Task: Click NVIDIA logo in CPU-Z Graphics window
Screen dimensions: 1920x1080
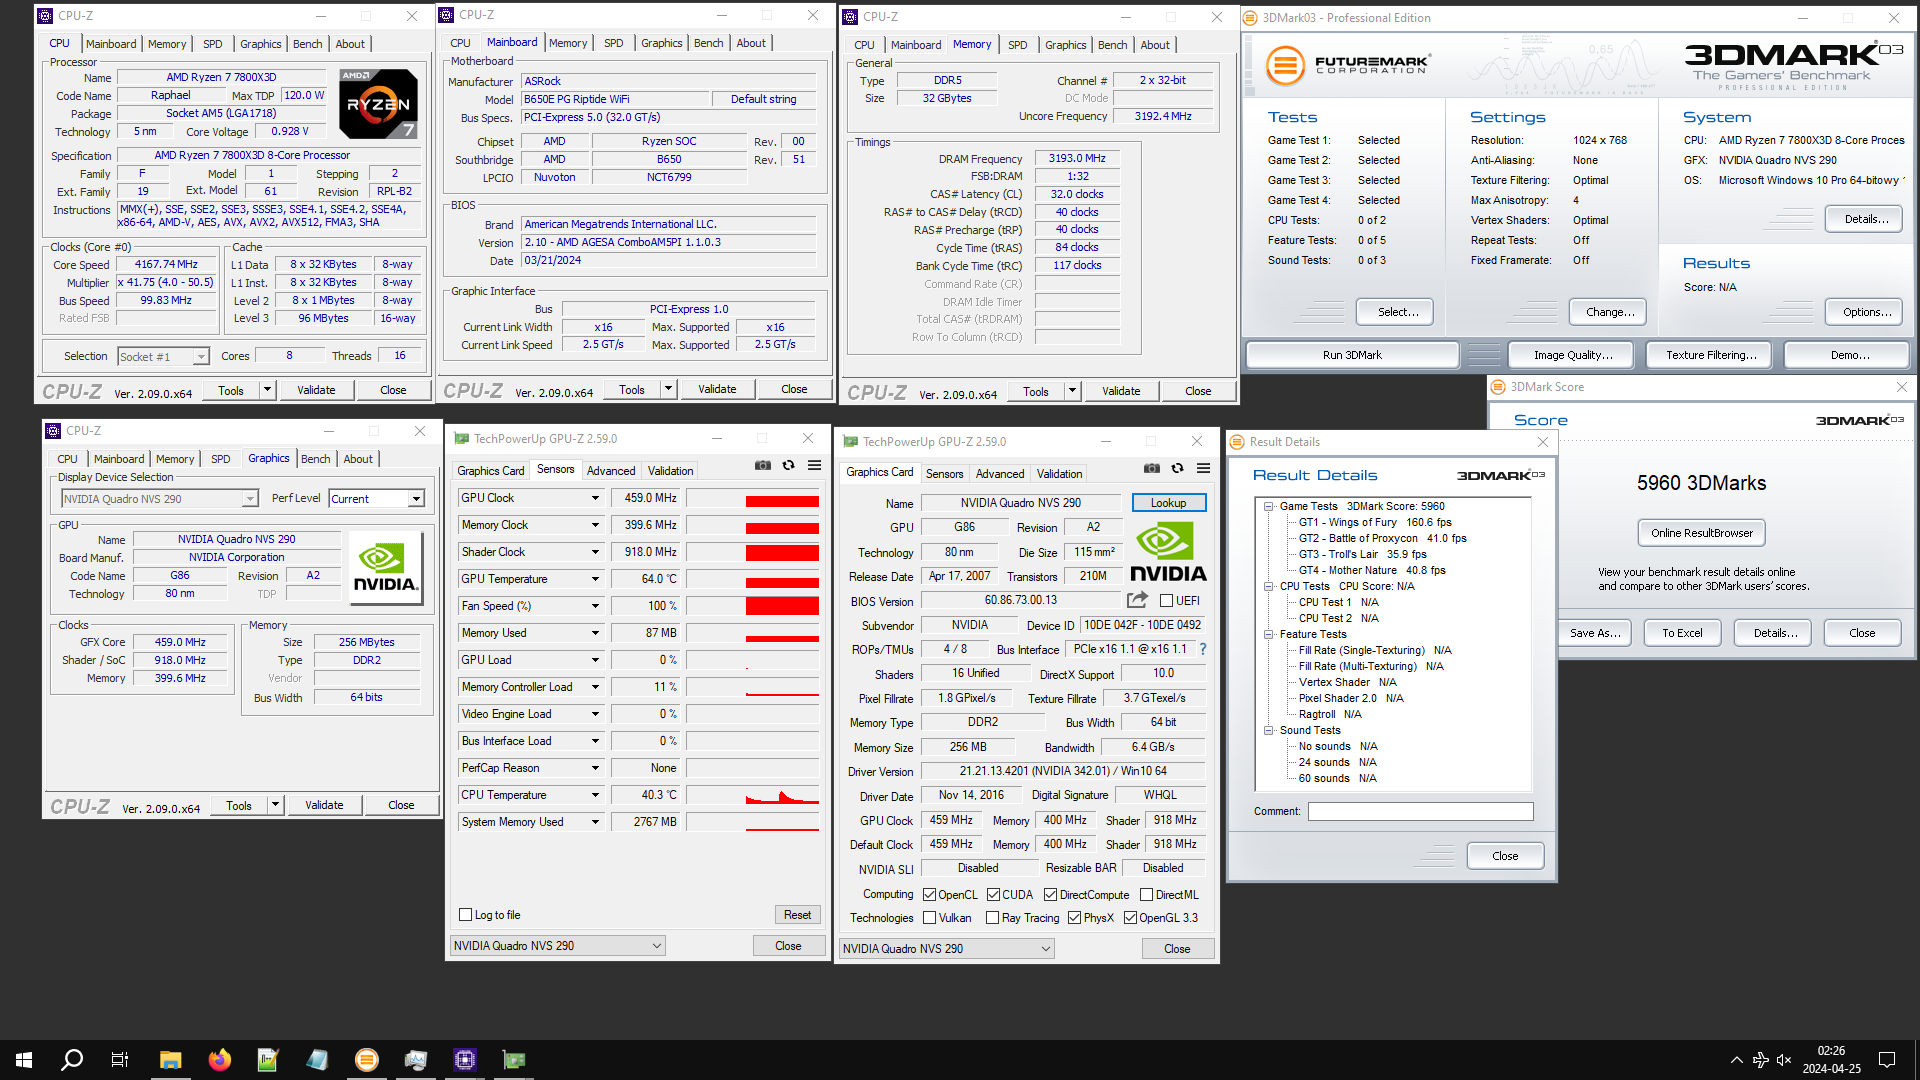Action: 386,569
